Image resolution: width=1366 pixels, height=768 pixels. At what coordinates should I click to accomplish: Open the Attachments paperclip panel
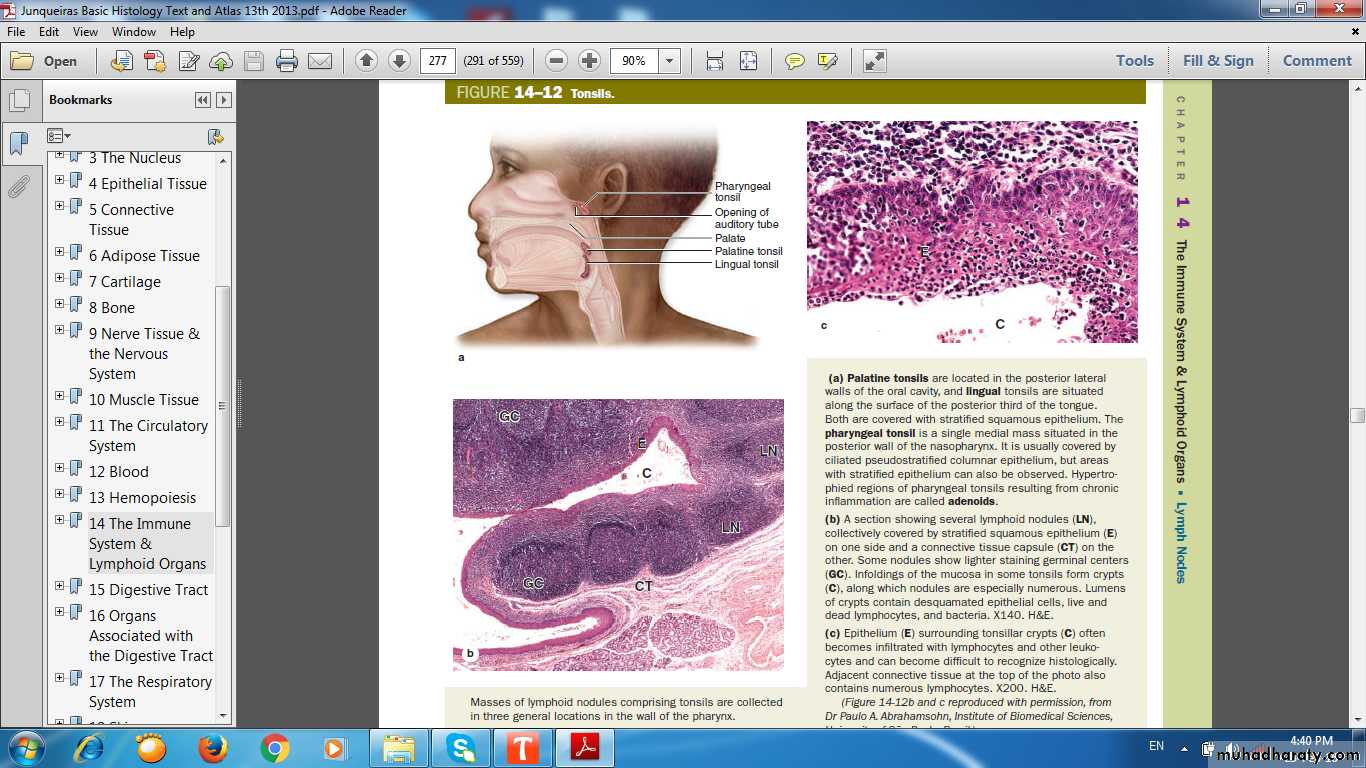(x=18, y=187)
